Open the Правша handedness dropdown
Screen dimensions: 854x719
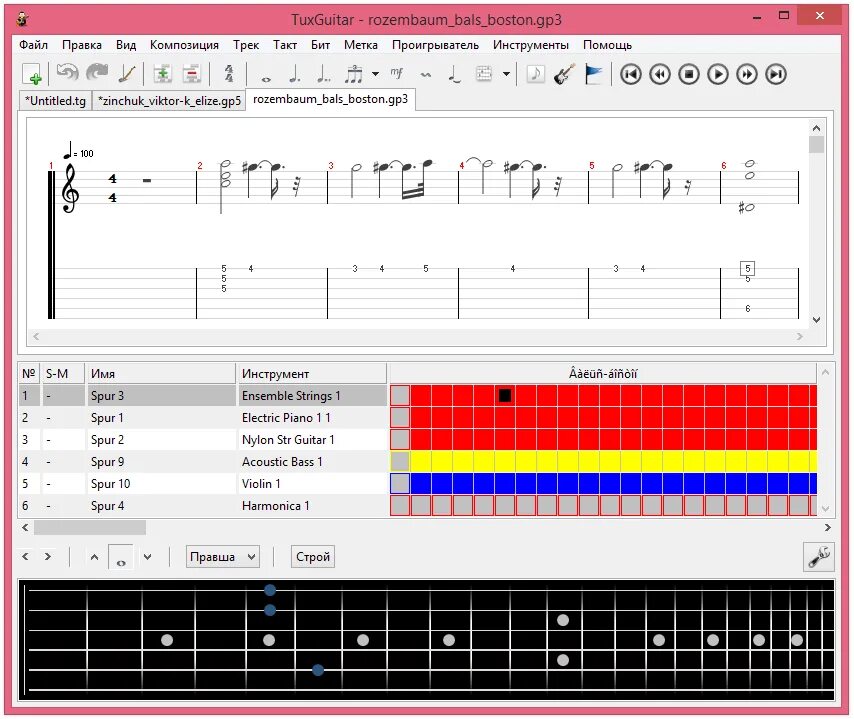[x=222, y=557]
